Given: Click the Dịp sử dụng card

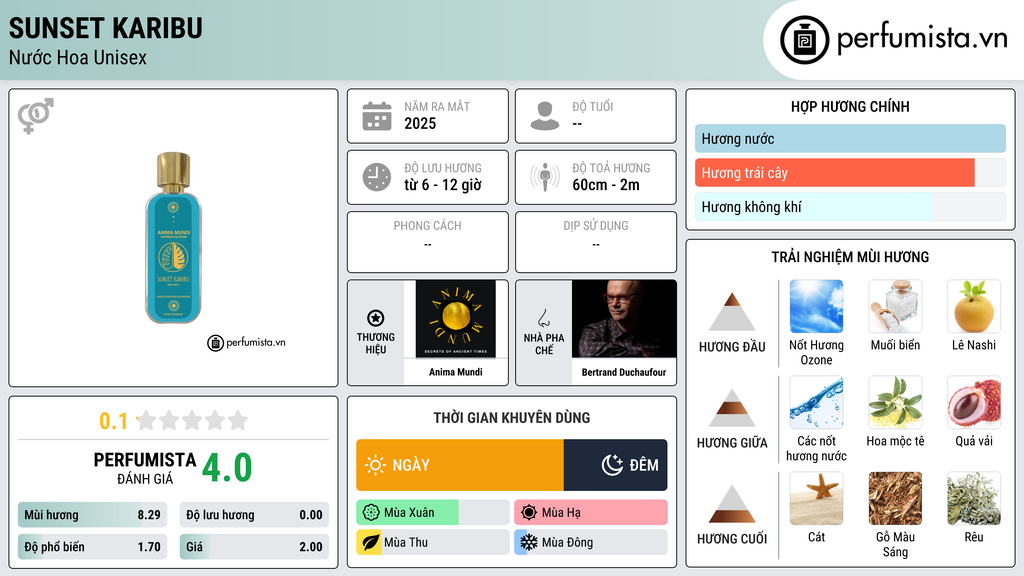Looking at the screenshot, I should [x=596, y=242].
